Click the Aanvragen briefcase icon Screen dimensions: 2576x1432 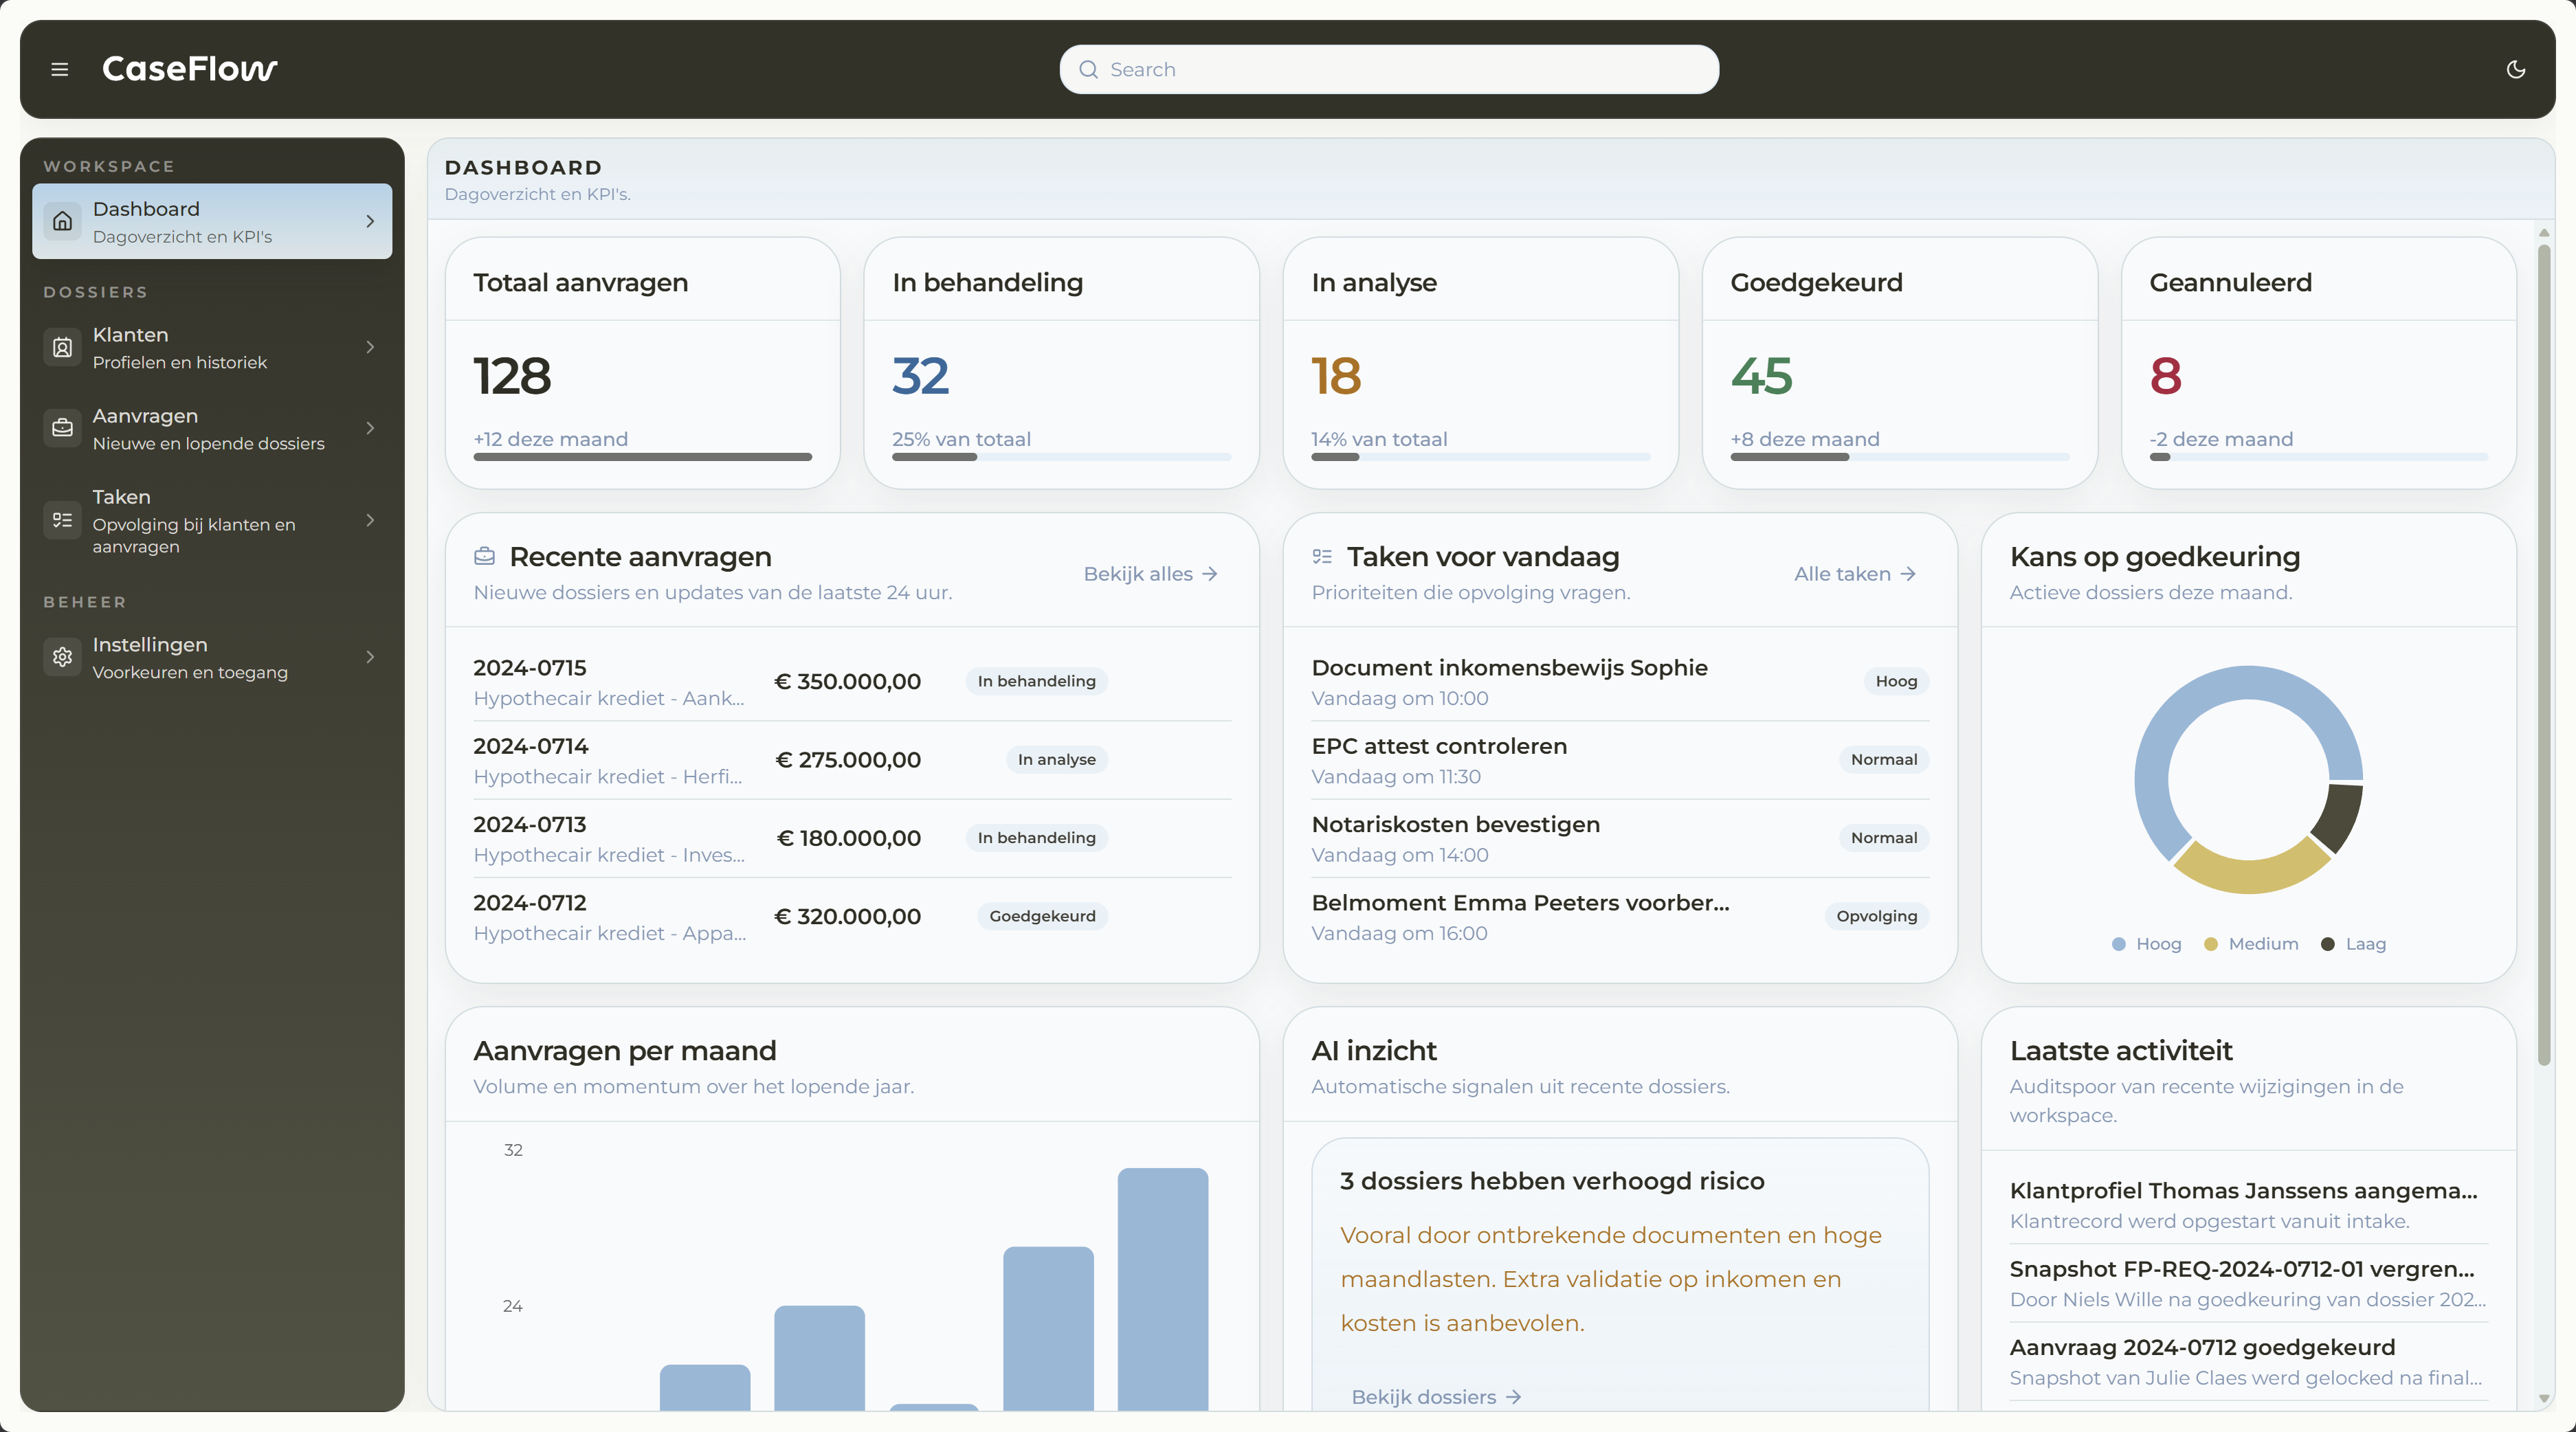coord(62,428)
